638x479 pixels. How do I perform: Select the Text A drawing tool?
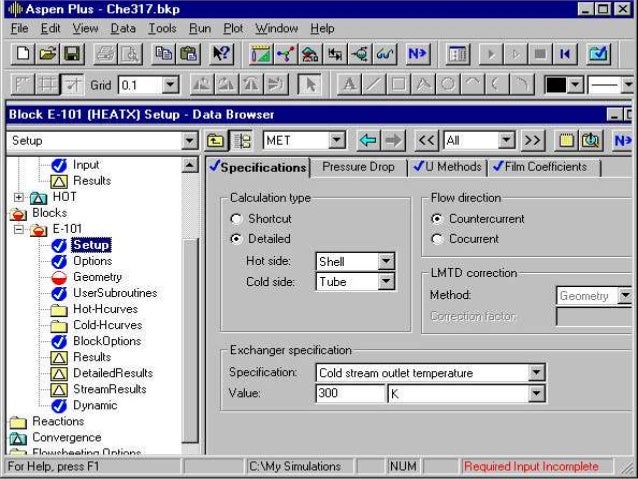coord(349,85)
